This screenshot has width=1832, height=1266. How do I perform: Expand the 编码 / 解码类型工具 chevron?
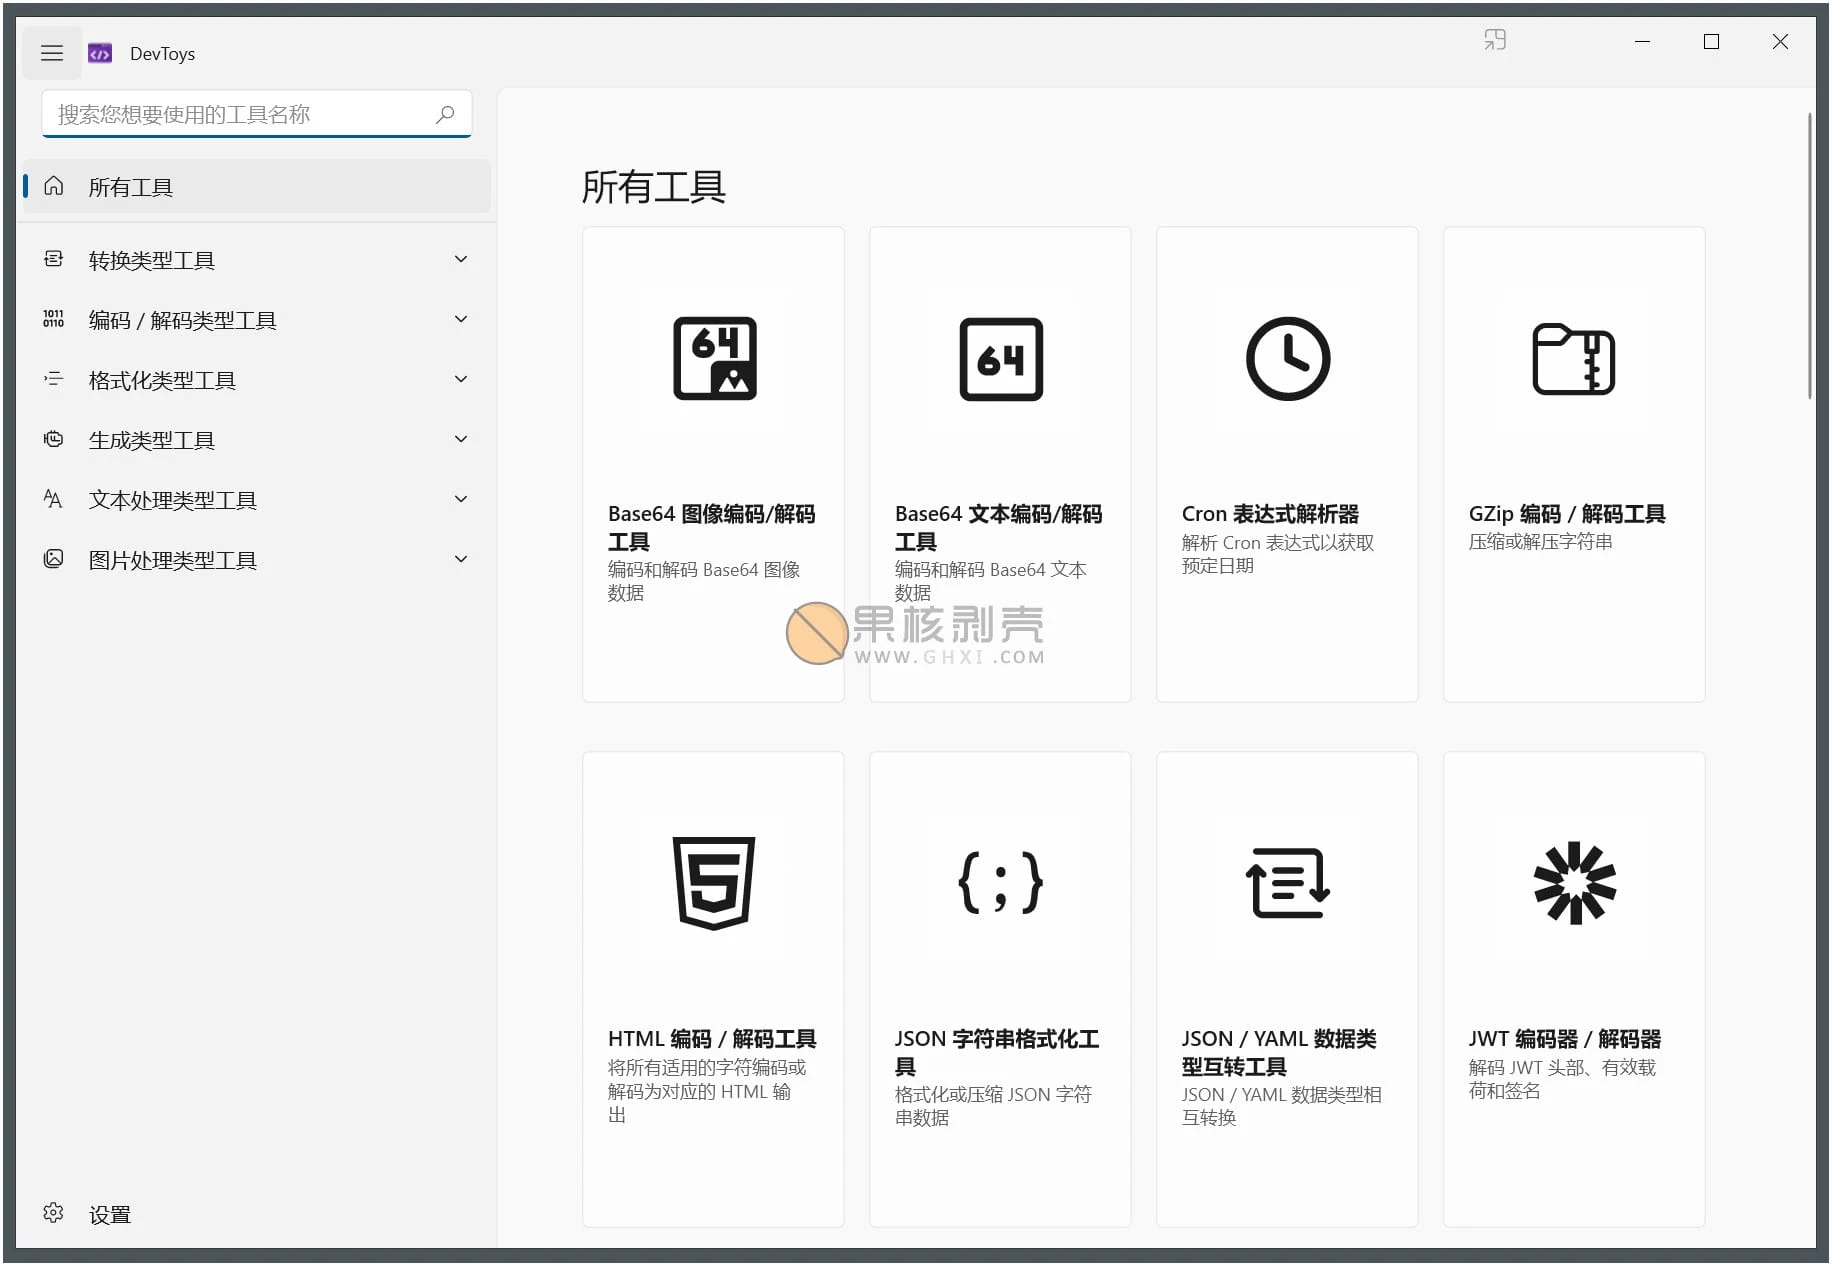(x=461, y=319)
